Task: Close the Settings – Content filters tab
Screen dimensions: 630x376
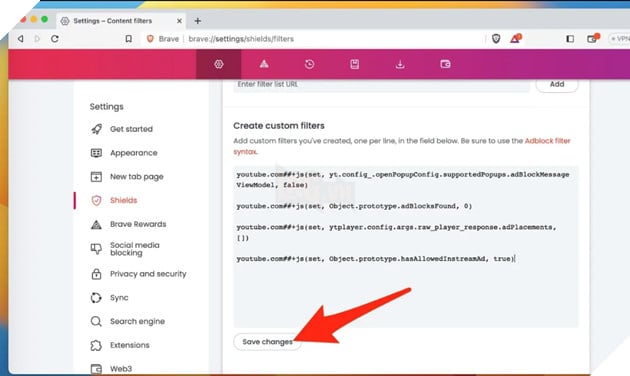Action: 179,21
